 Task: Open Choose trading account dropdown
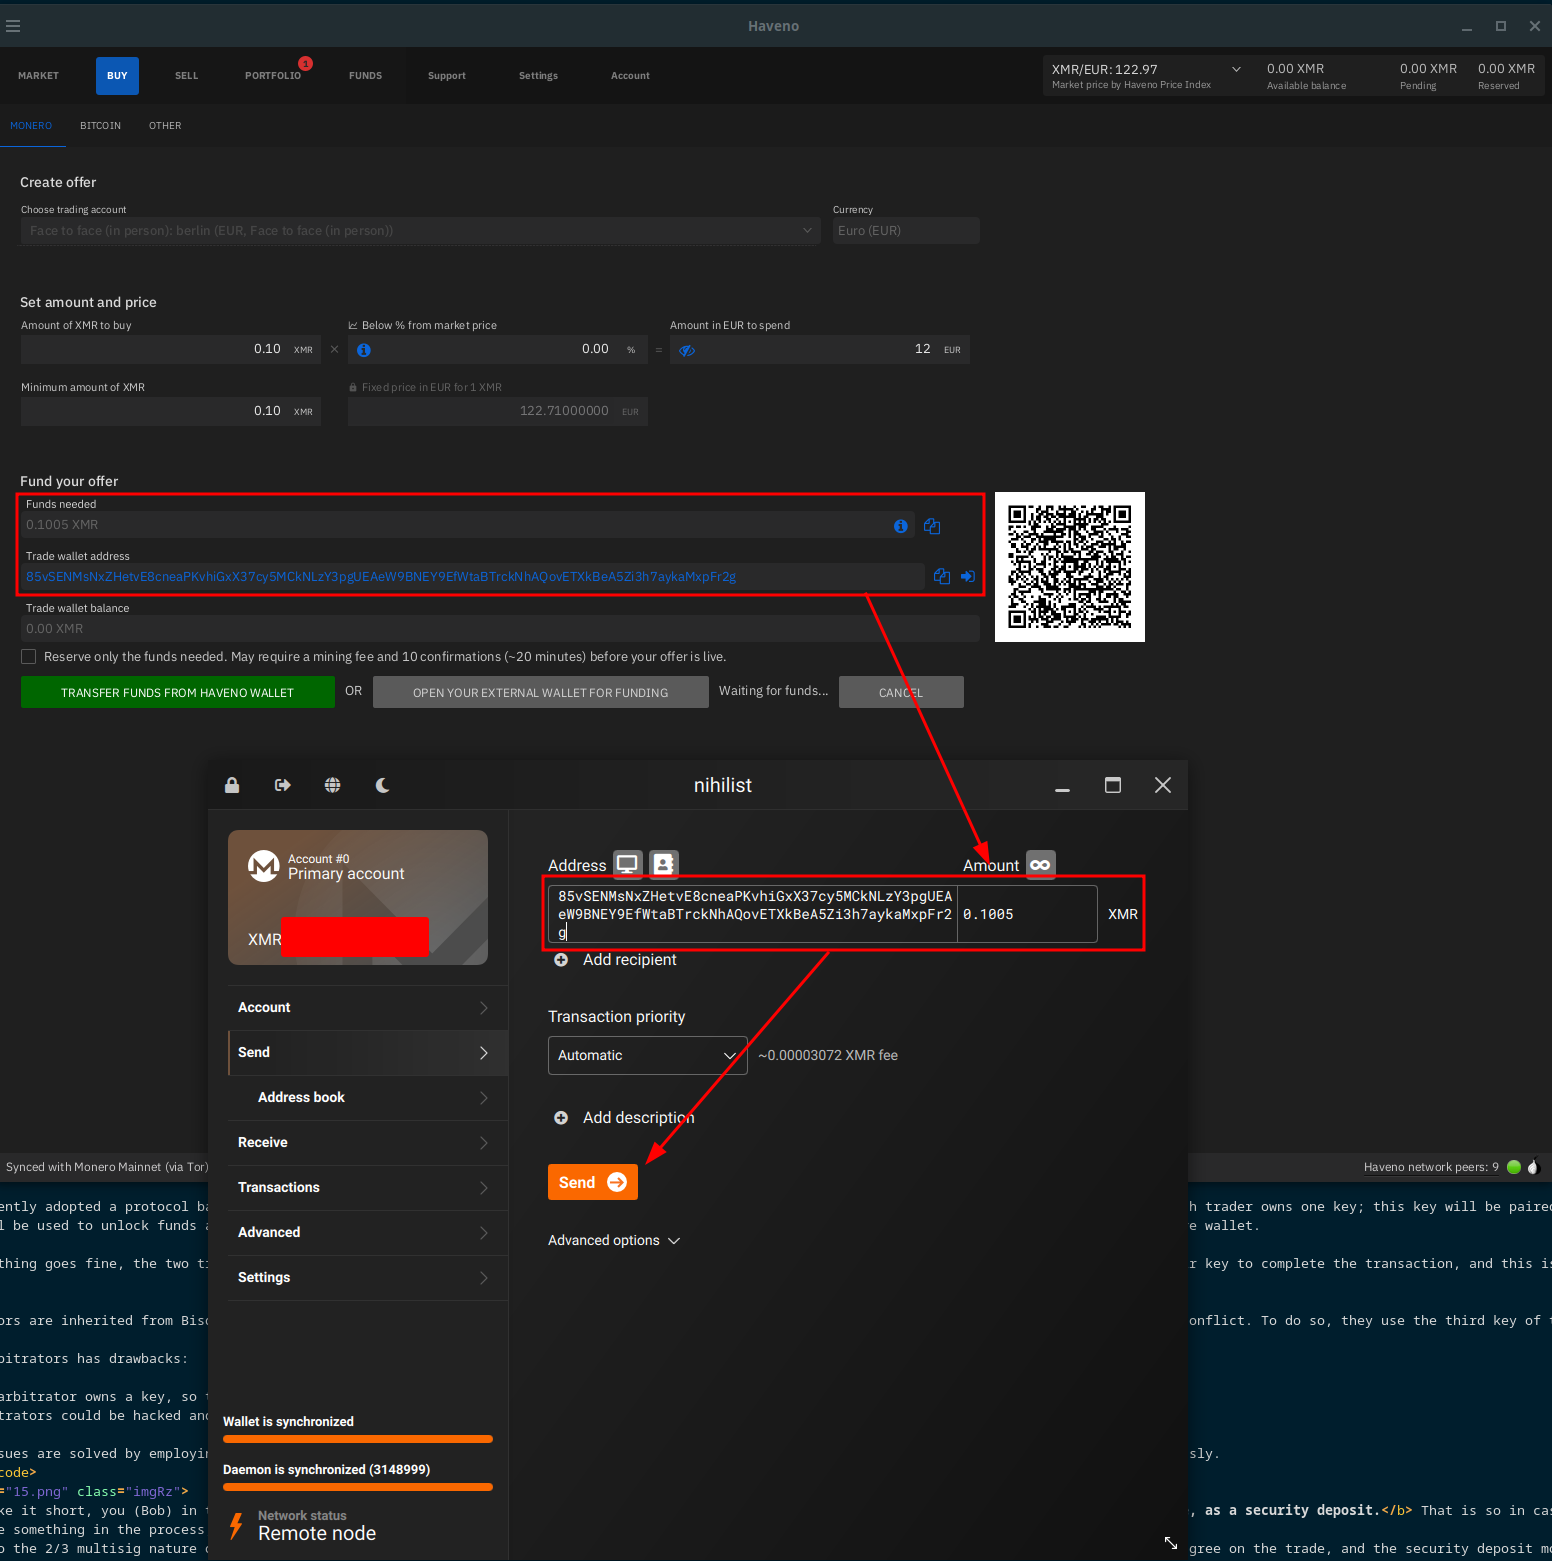pos(421,231)
